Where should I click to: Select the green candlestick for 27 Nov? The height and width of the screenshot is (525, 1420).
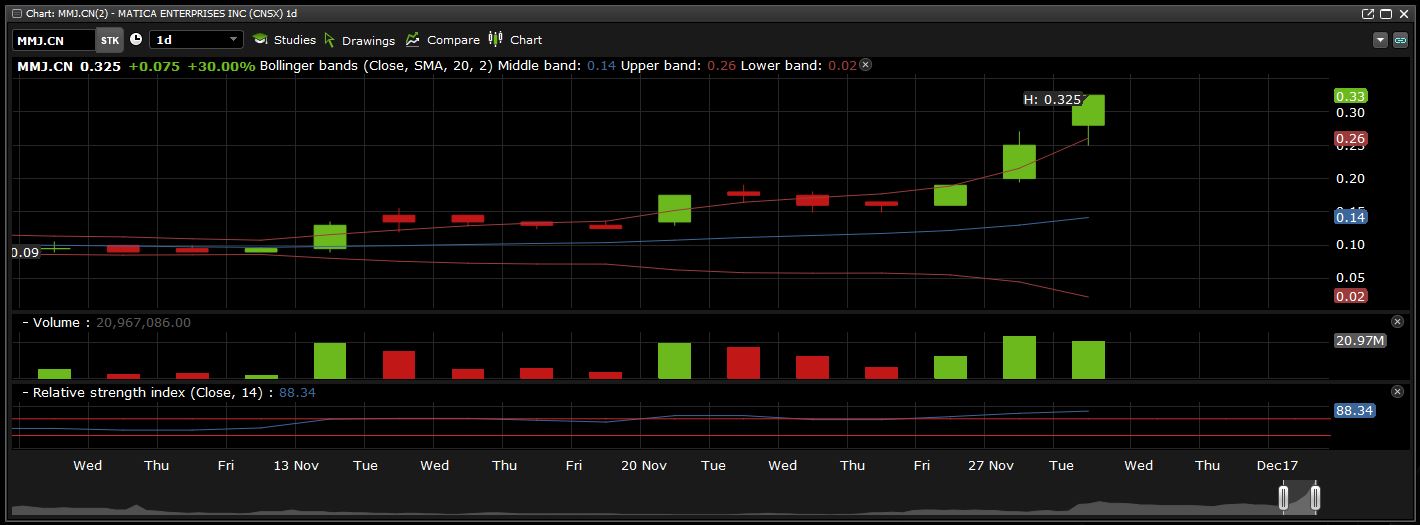tap(1019, 161)
